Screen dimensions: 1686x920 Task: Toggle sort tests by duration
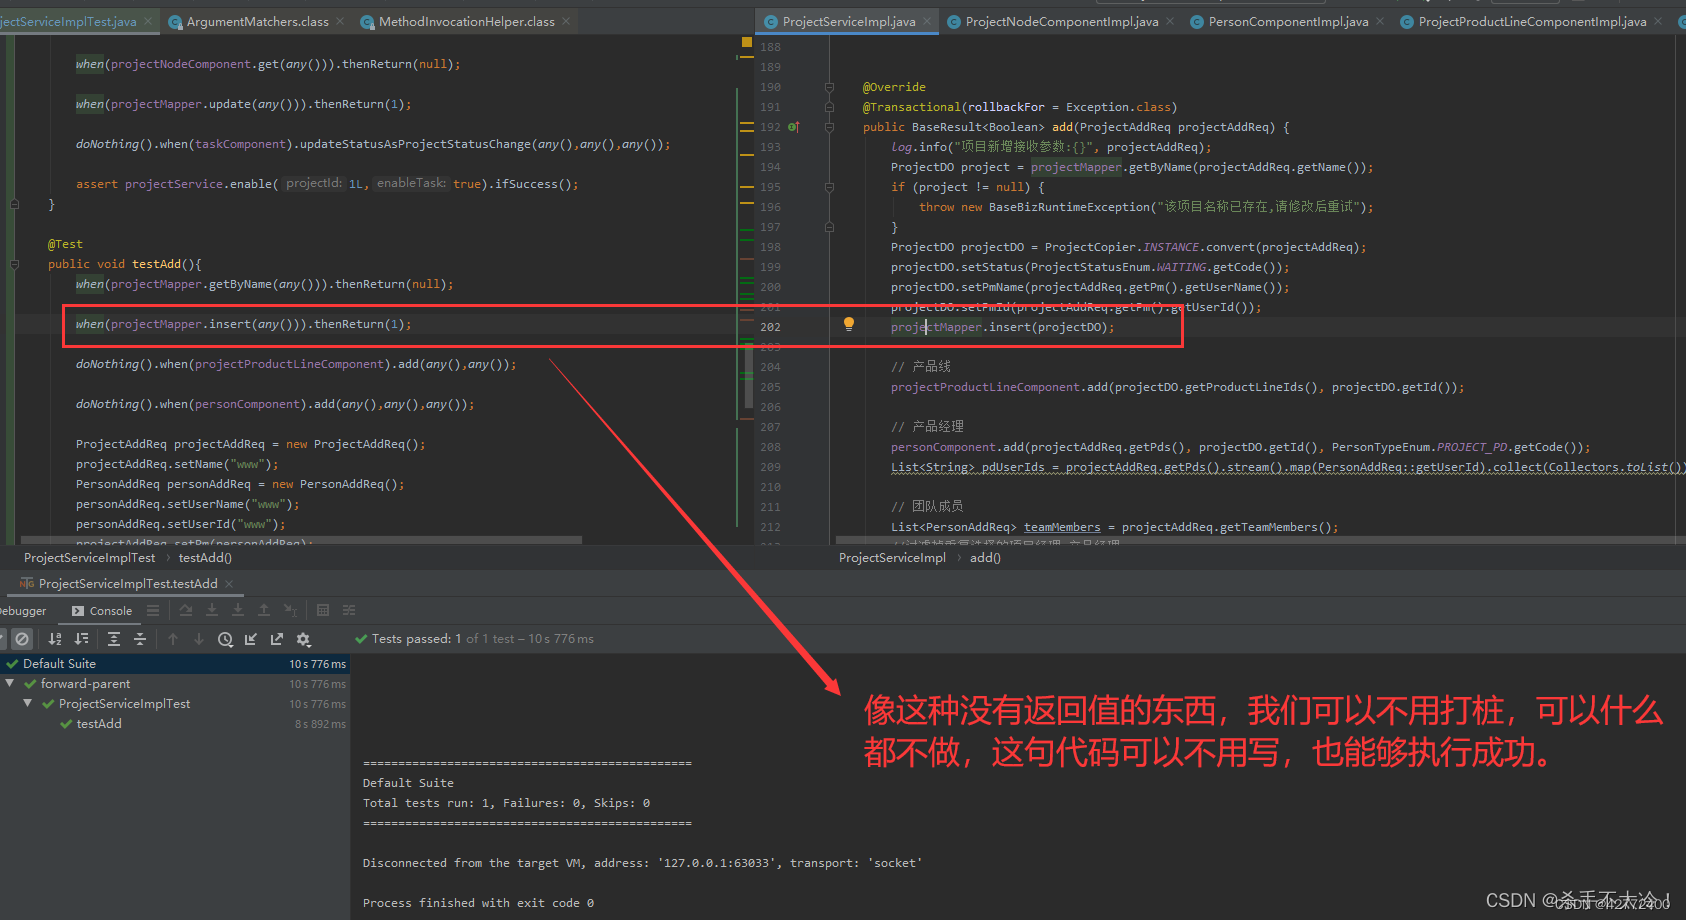coord(82,639)
